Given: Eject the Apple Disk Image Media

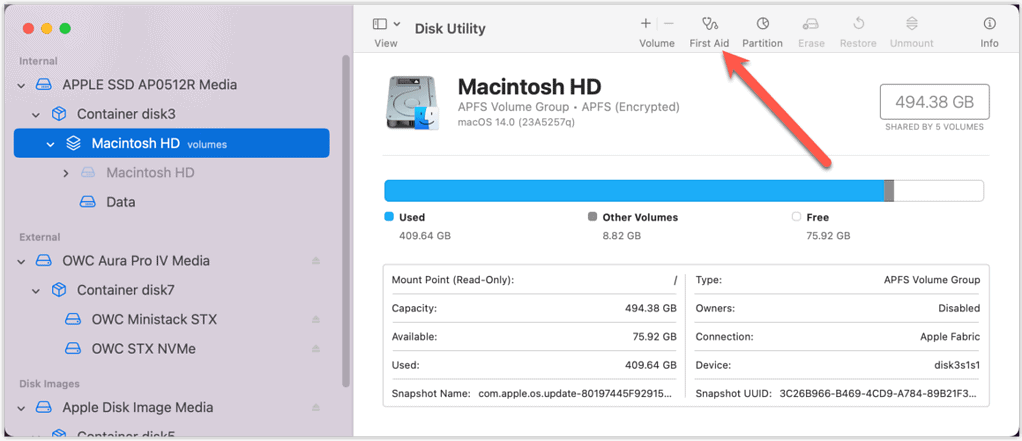Looking at the screenshot, I should 316,408.
